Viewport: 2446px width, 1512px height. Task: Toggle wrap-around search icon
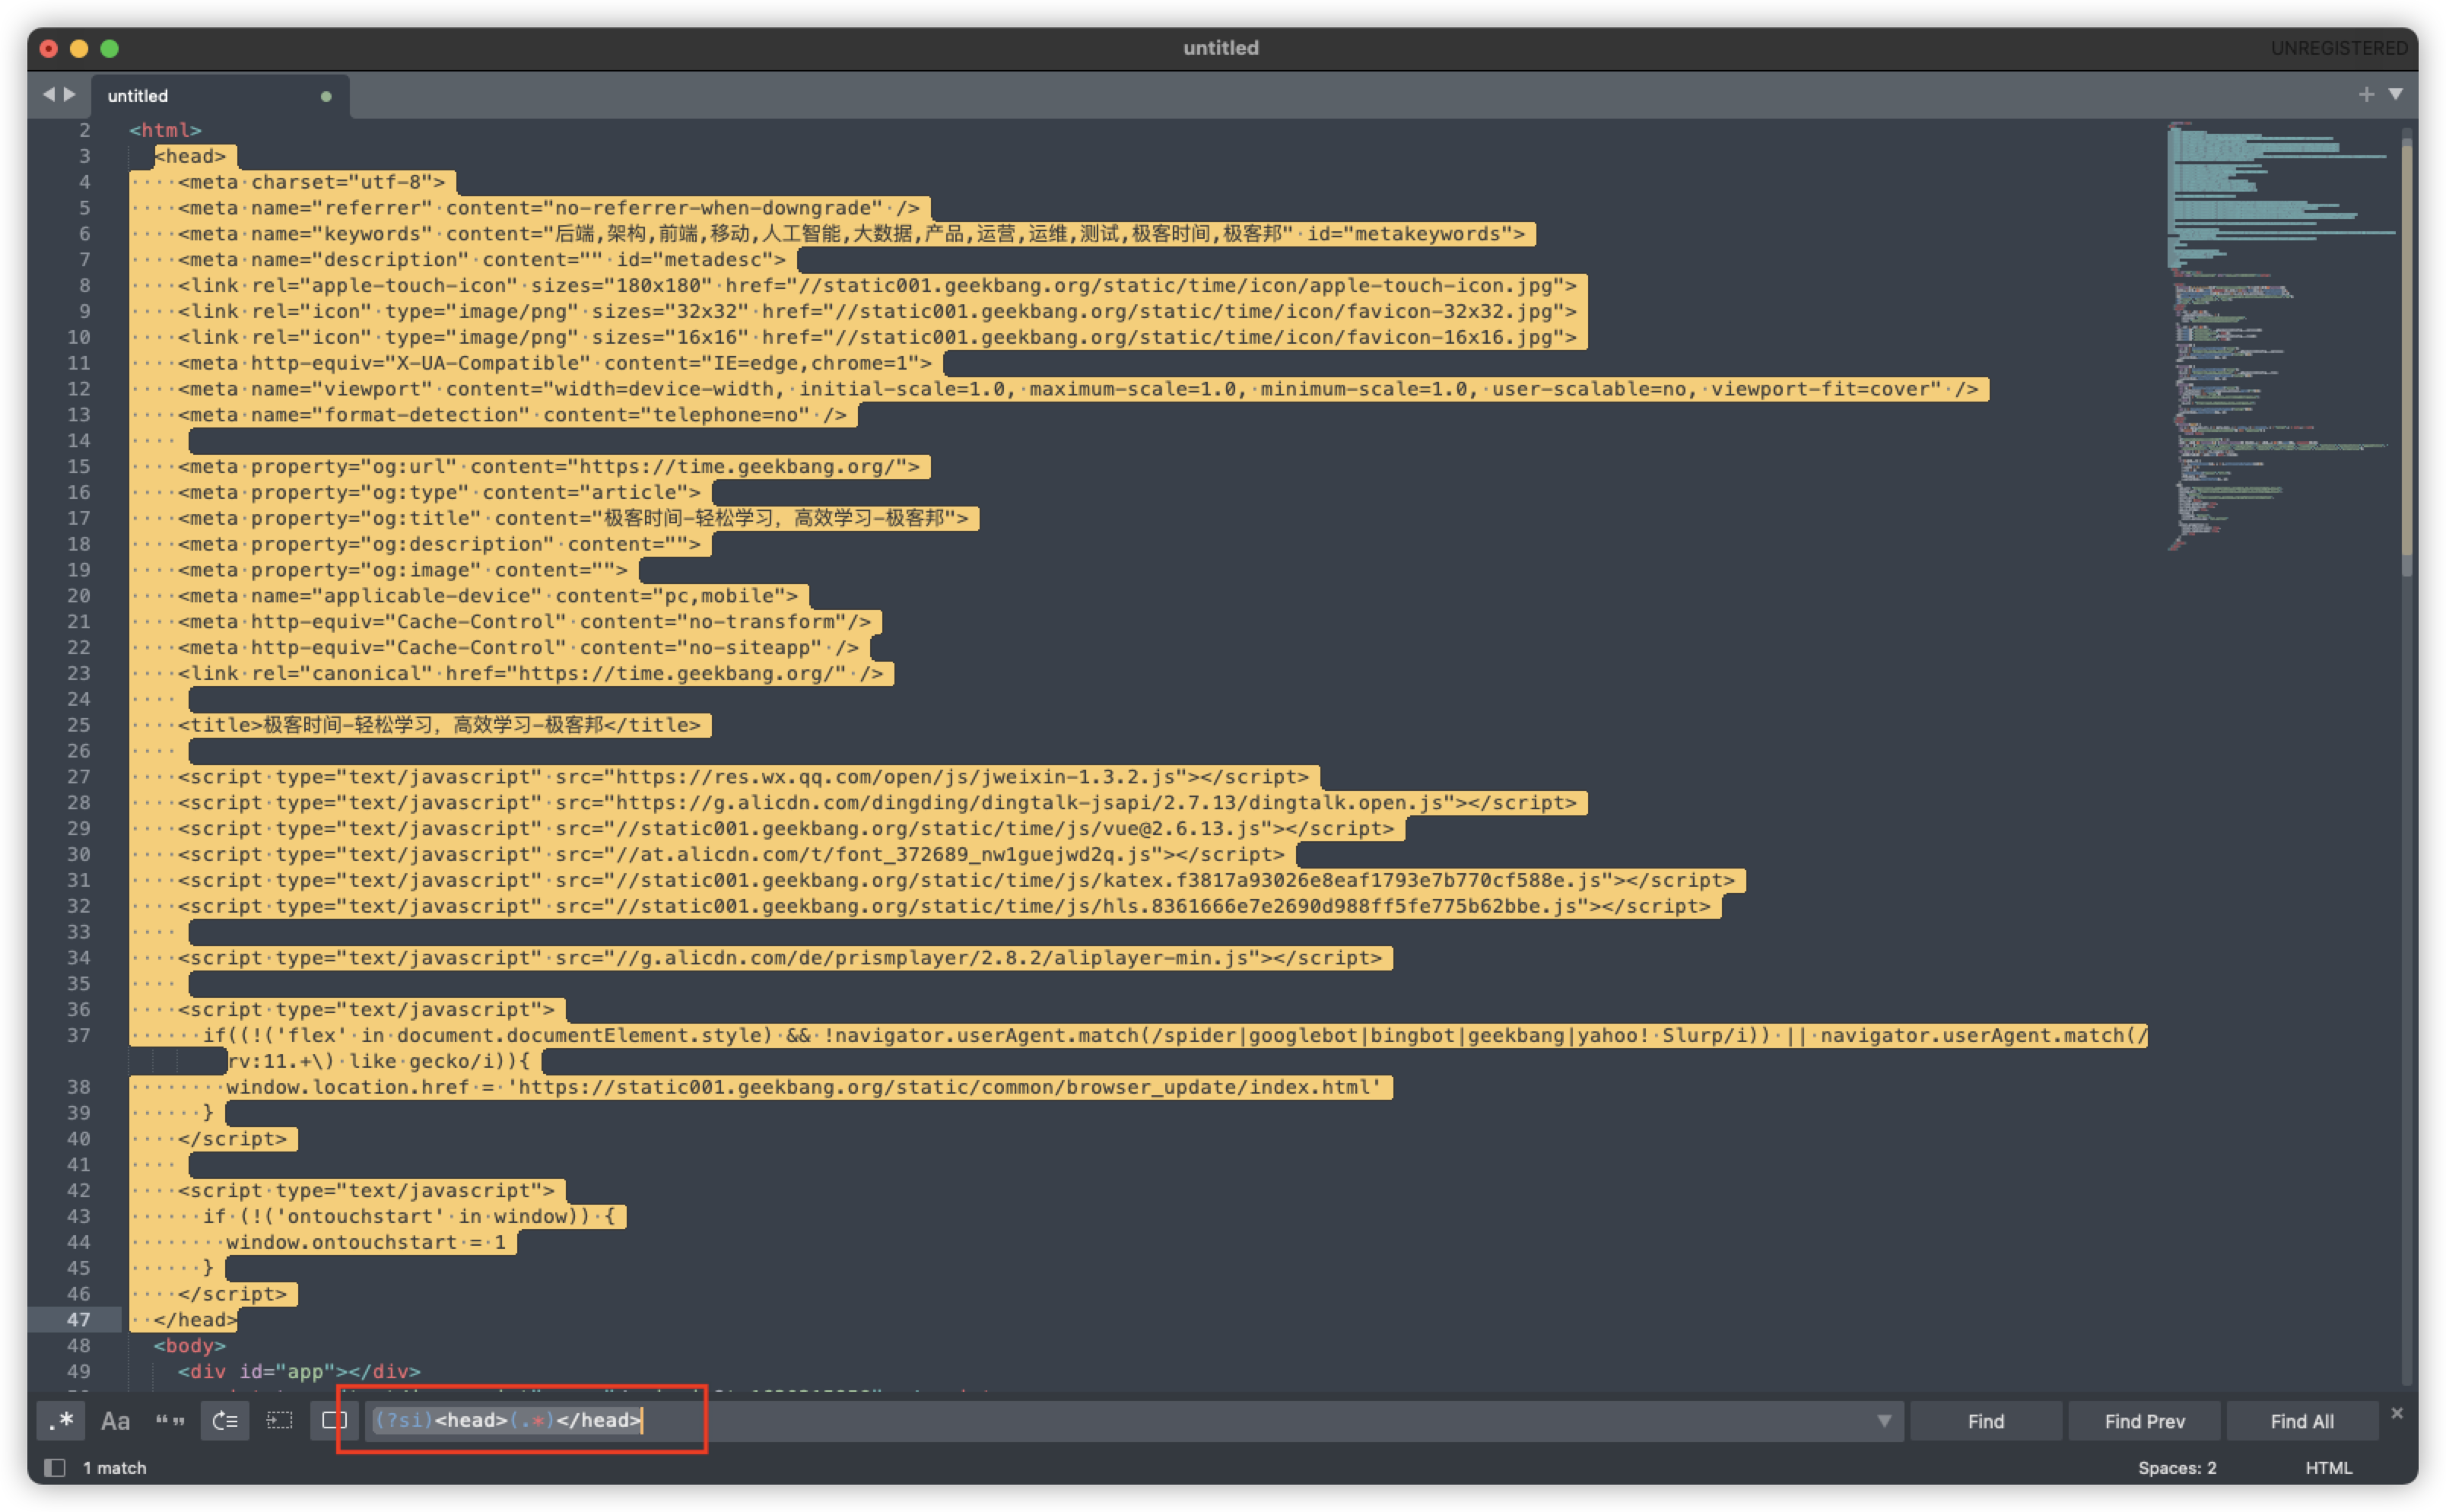coord(225,1421)
